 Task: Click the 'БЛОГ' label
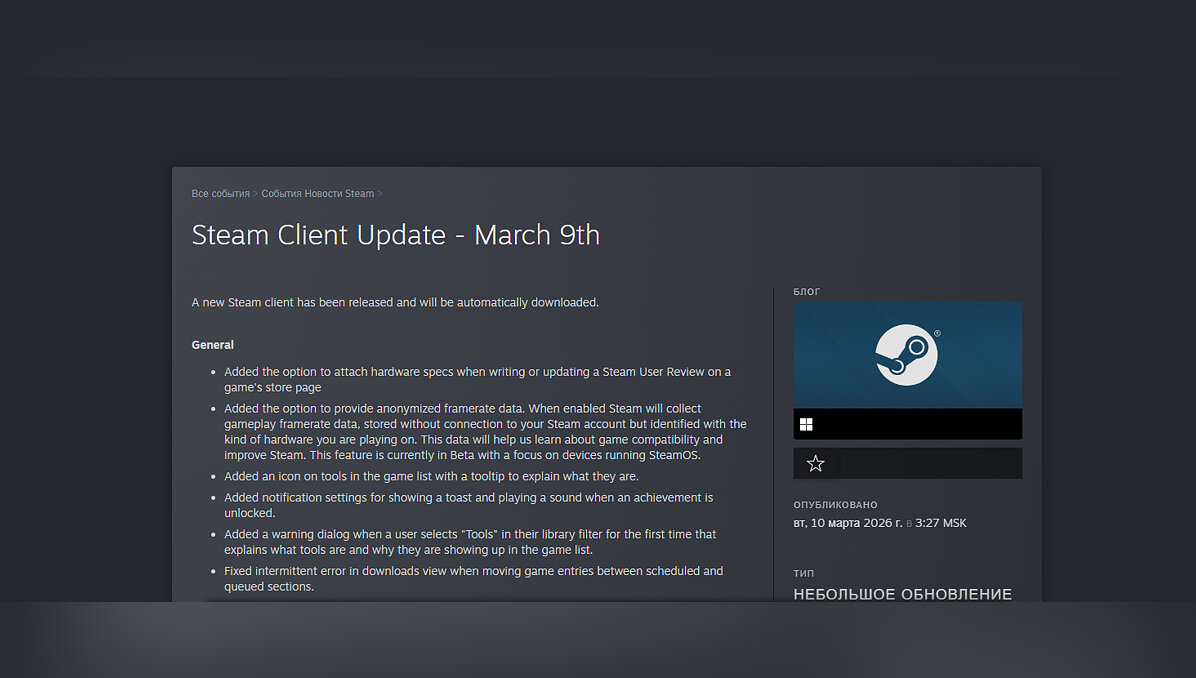point(806,291)
